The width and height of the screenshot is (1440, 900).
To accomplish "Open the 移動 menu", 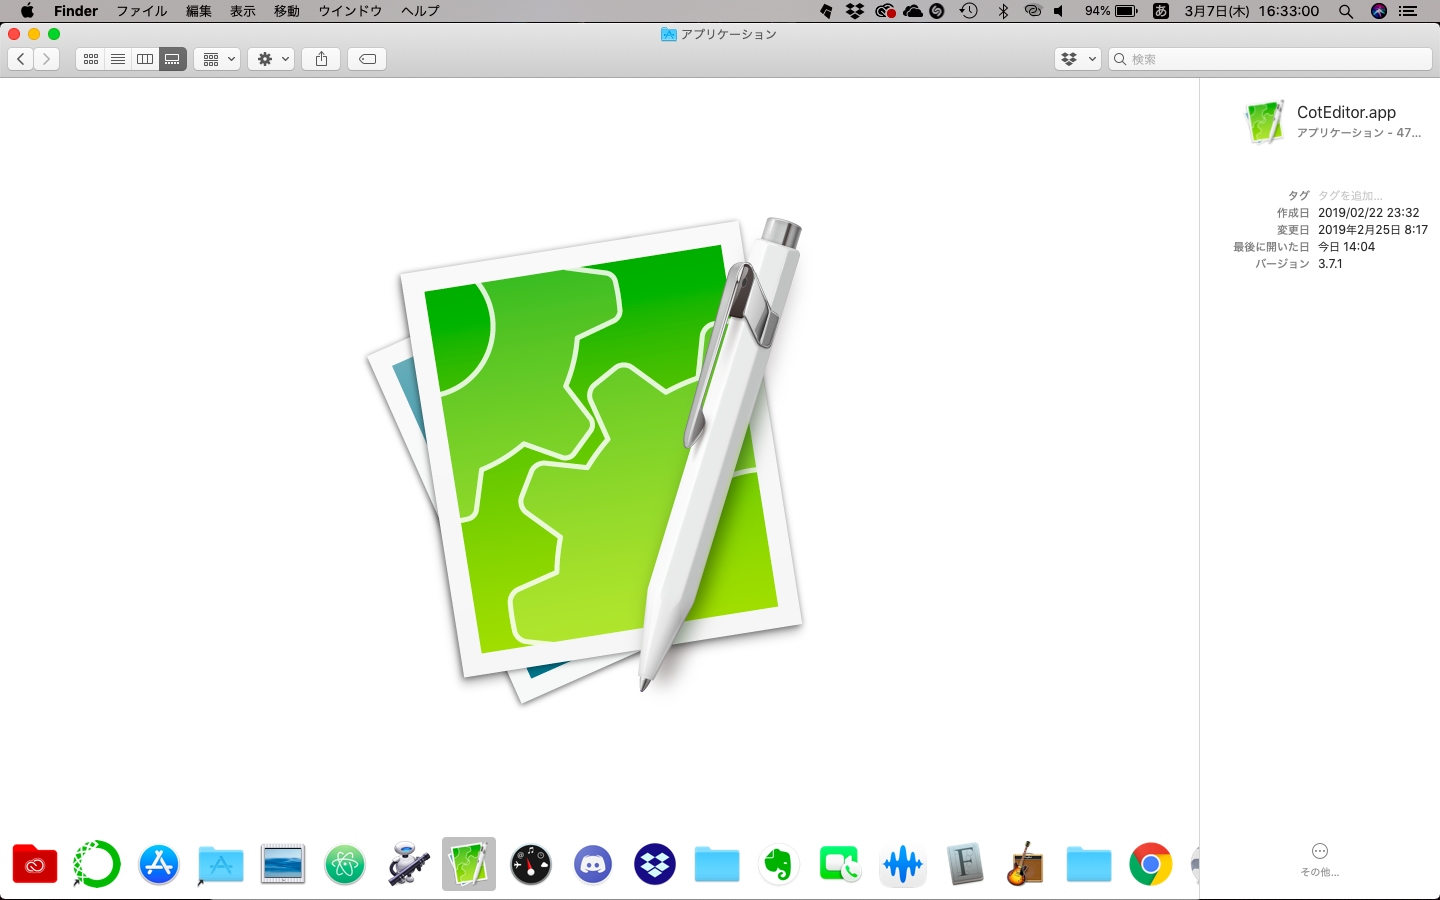I will [287, 11].
